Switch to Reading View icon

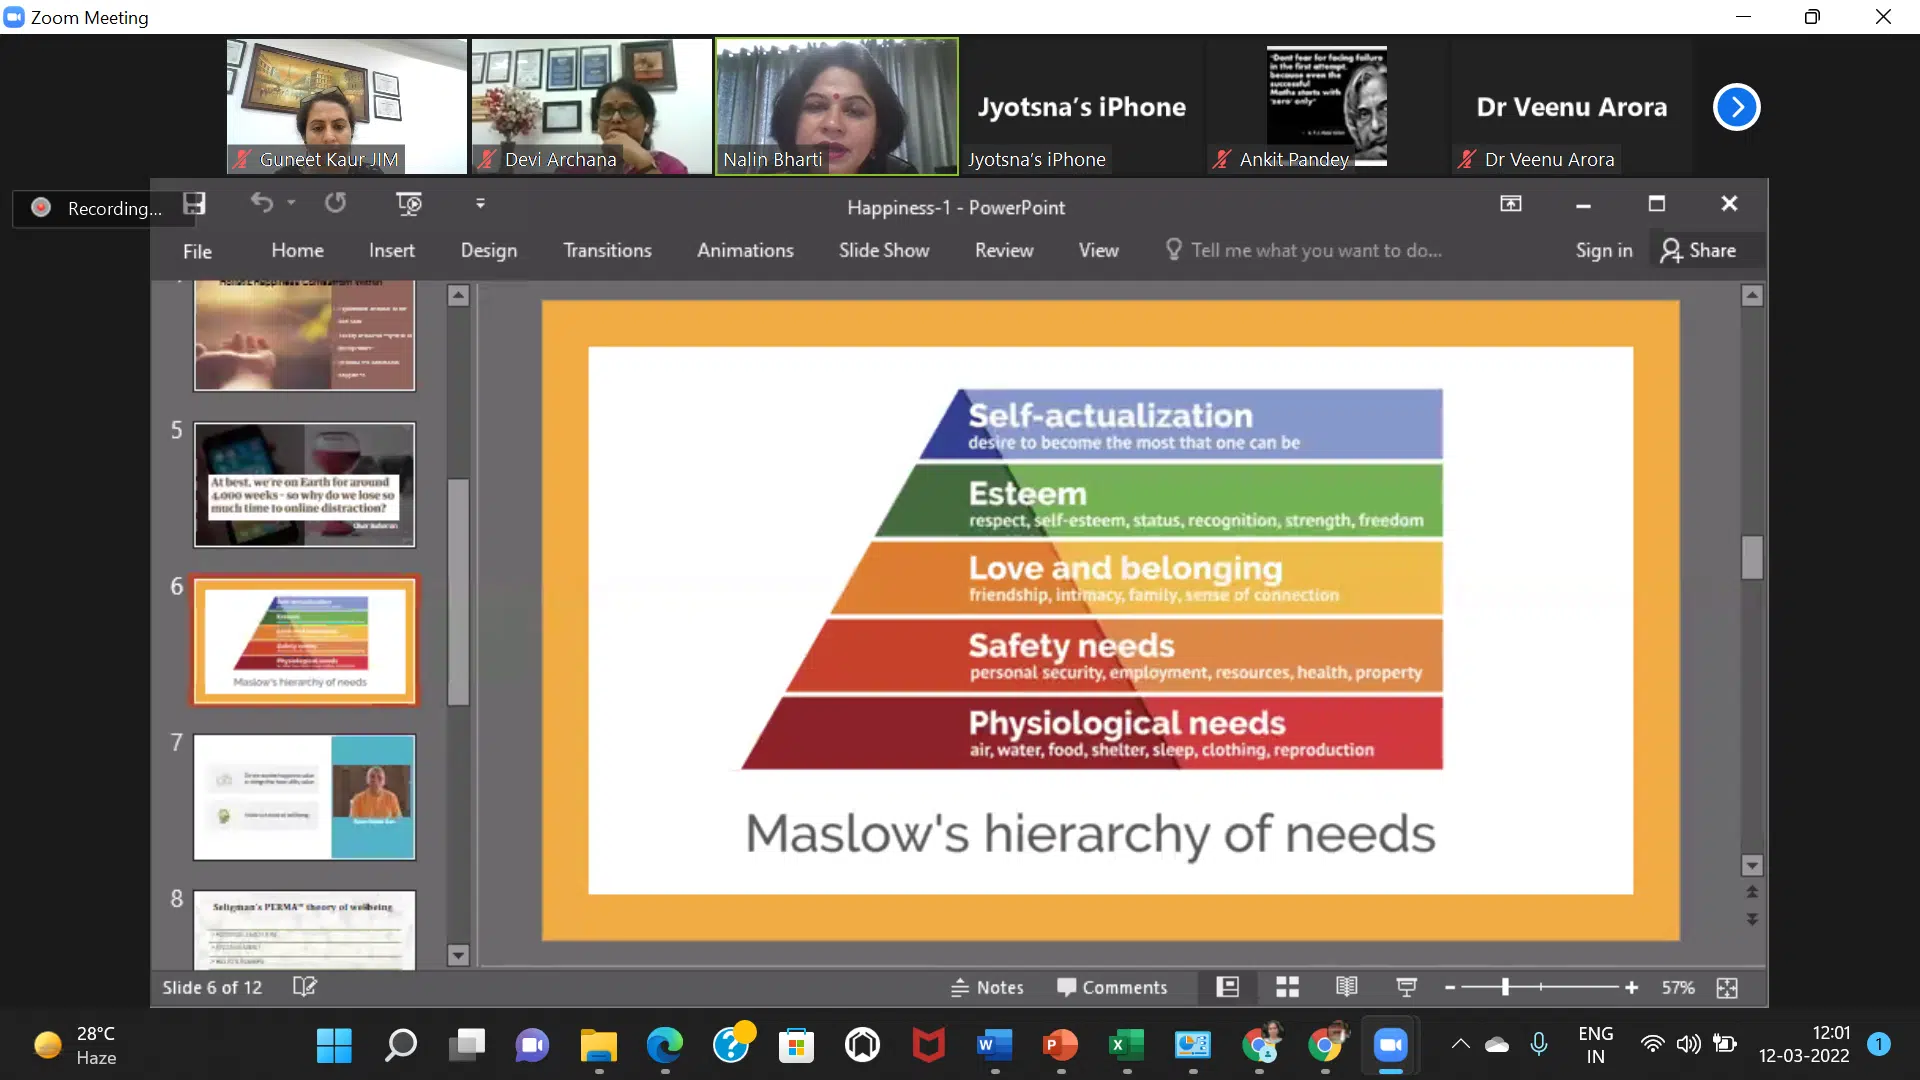pos(1346,988)
